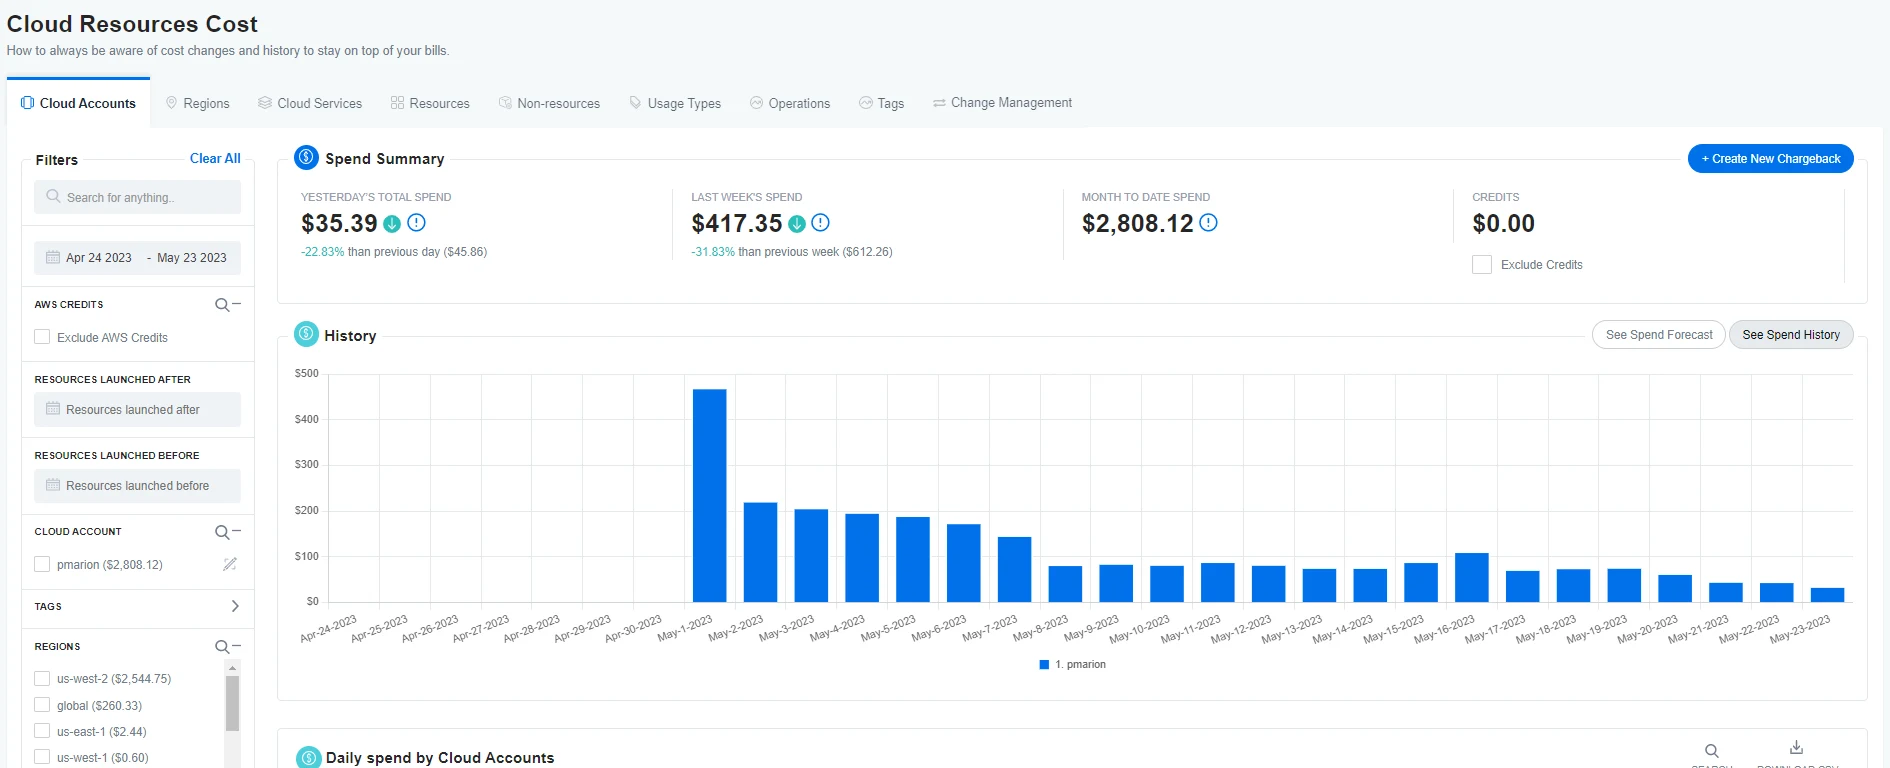Open the Apr 24 2023 date range picker
Screen dimensions: 1890x768
pos(137,257)
